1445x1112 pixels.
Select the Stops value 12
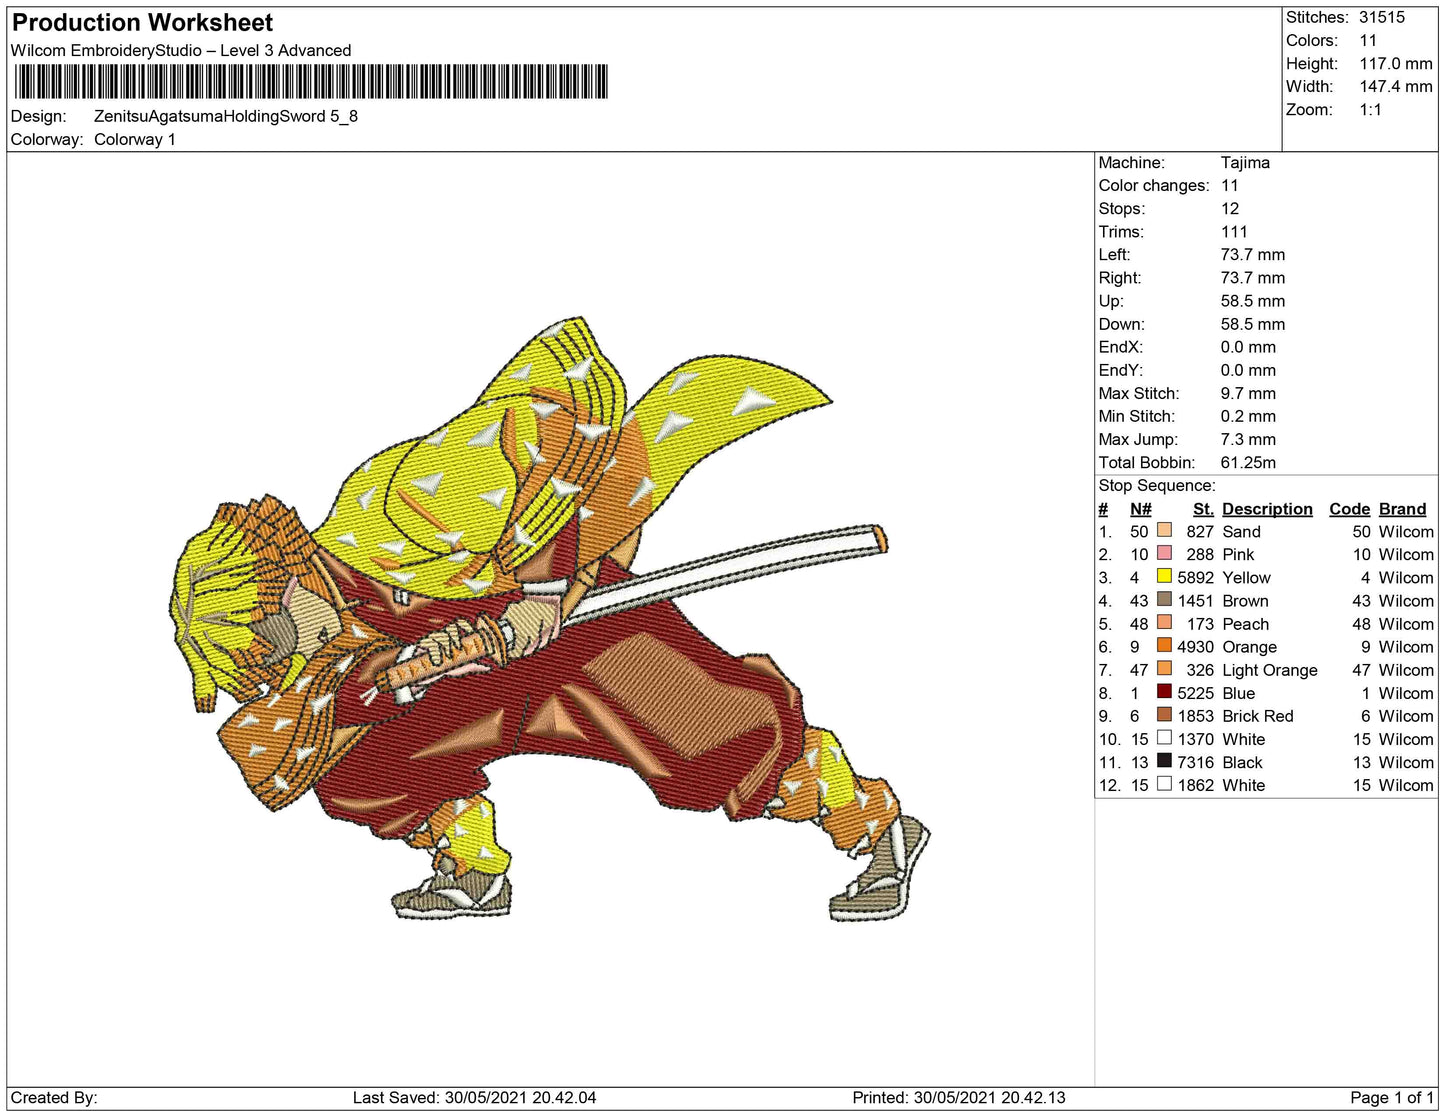(1230, 208)
